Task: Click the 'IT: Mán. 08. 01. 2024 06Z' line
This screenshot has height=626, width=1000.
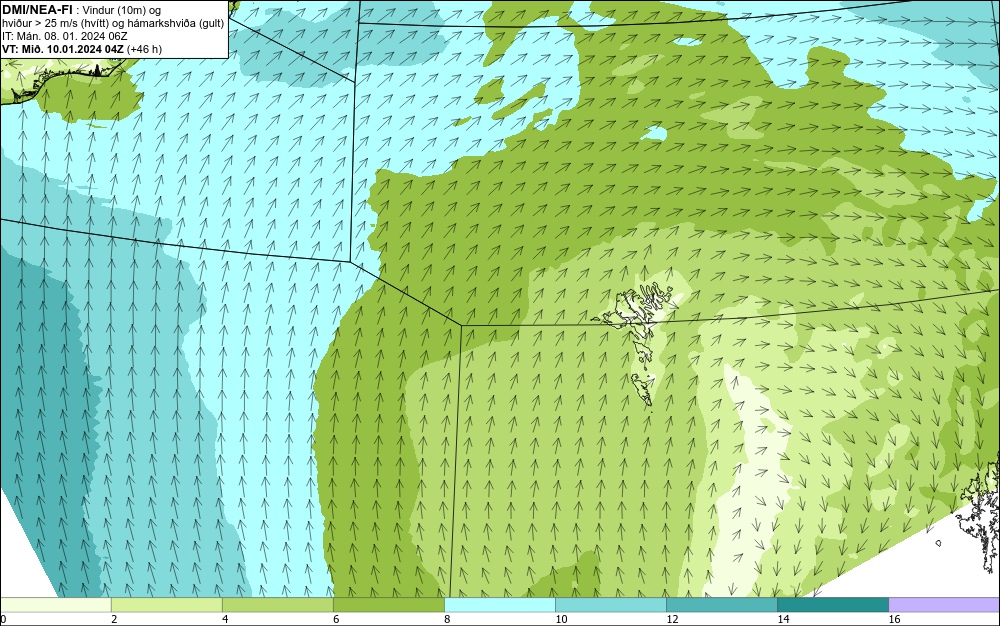Action: 64,36
